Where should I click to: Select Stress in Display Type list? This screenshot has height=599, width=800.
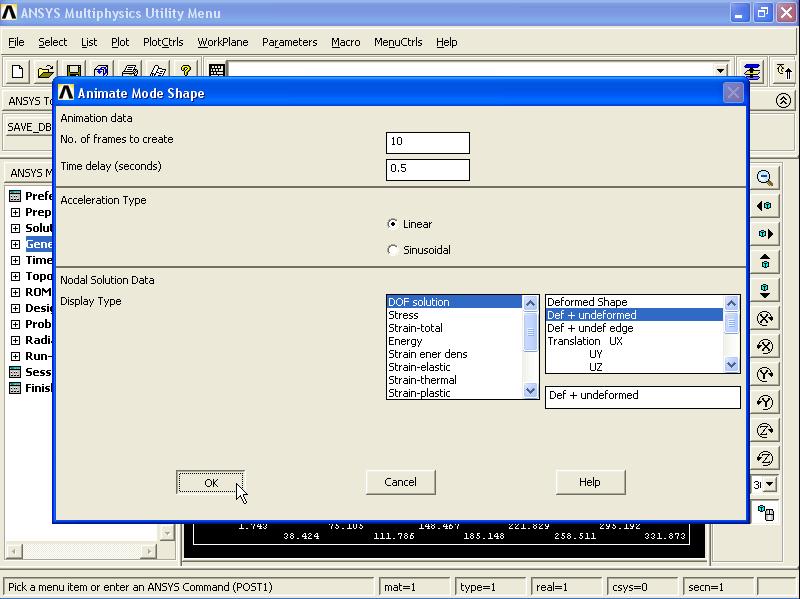(455, 315)
